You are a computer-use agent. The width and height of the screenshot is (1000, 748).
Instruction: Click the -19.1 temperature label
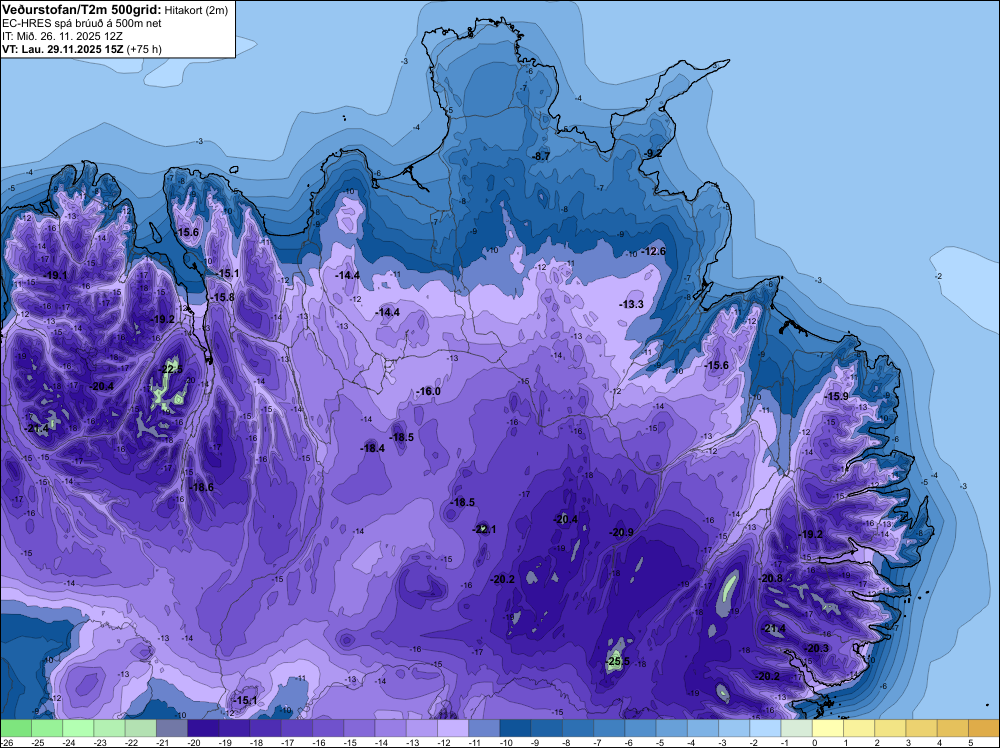pos(55,275)
